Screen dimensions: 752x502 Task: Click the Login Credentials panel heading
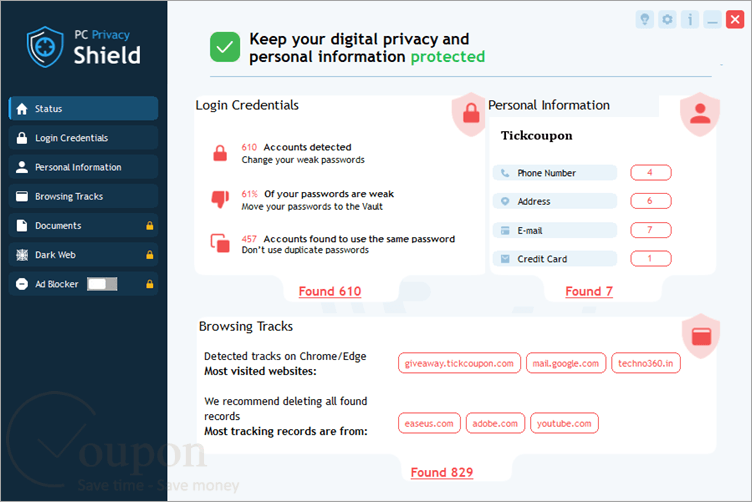pos(247,105)
